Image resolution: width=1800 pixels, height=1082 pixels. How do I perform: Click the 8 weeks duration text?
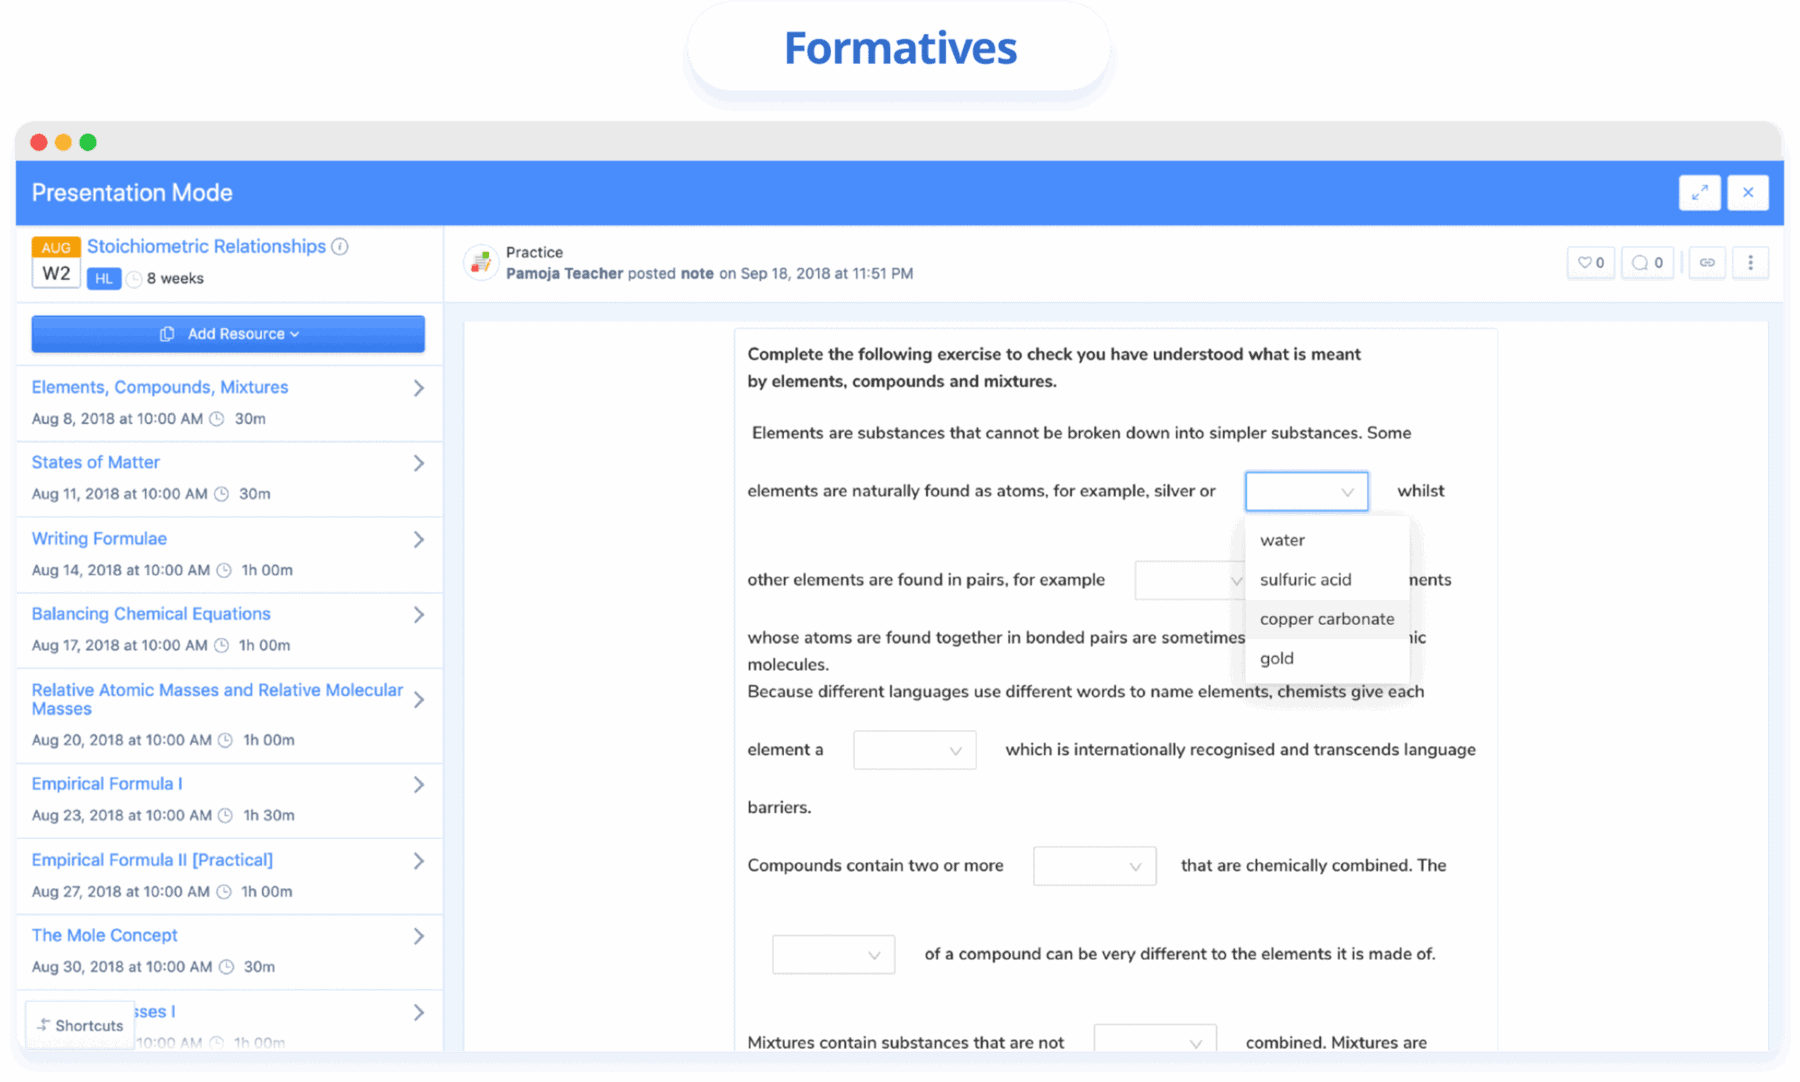175,279
